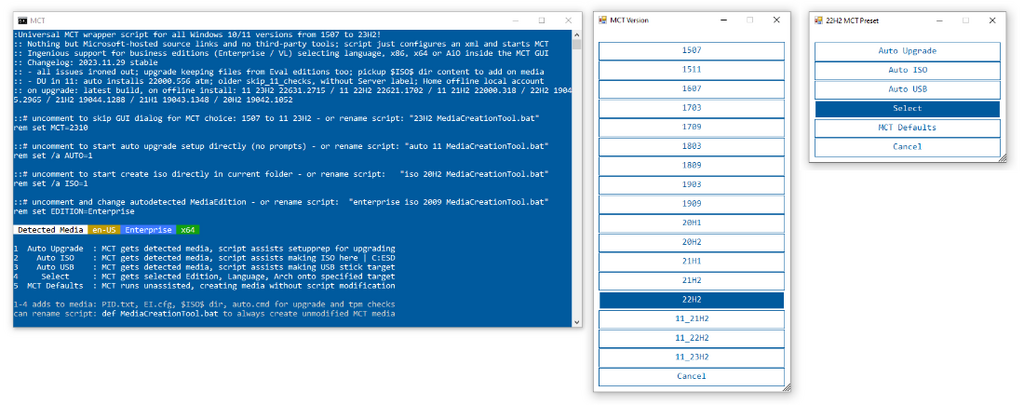Click the 'Enterprise' edition tag
1024x405 pixels.
[148, 230]
